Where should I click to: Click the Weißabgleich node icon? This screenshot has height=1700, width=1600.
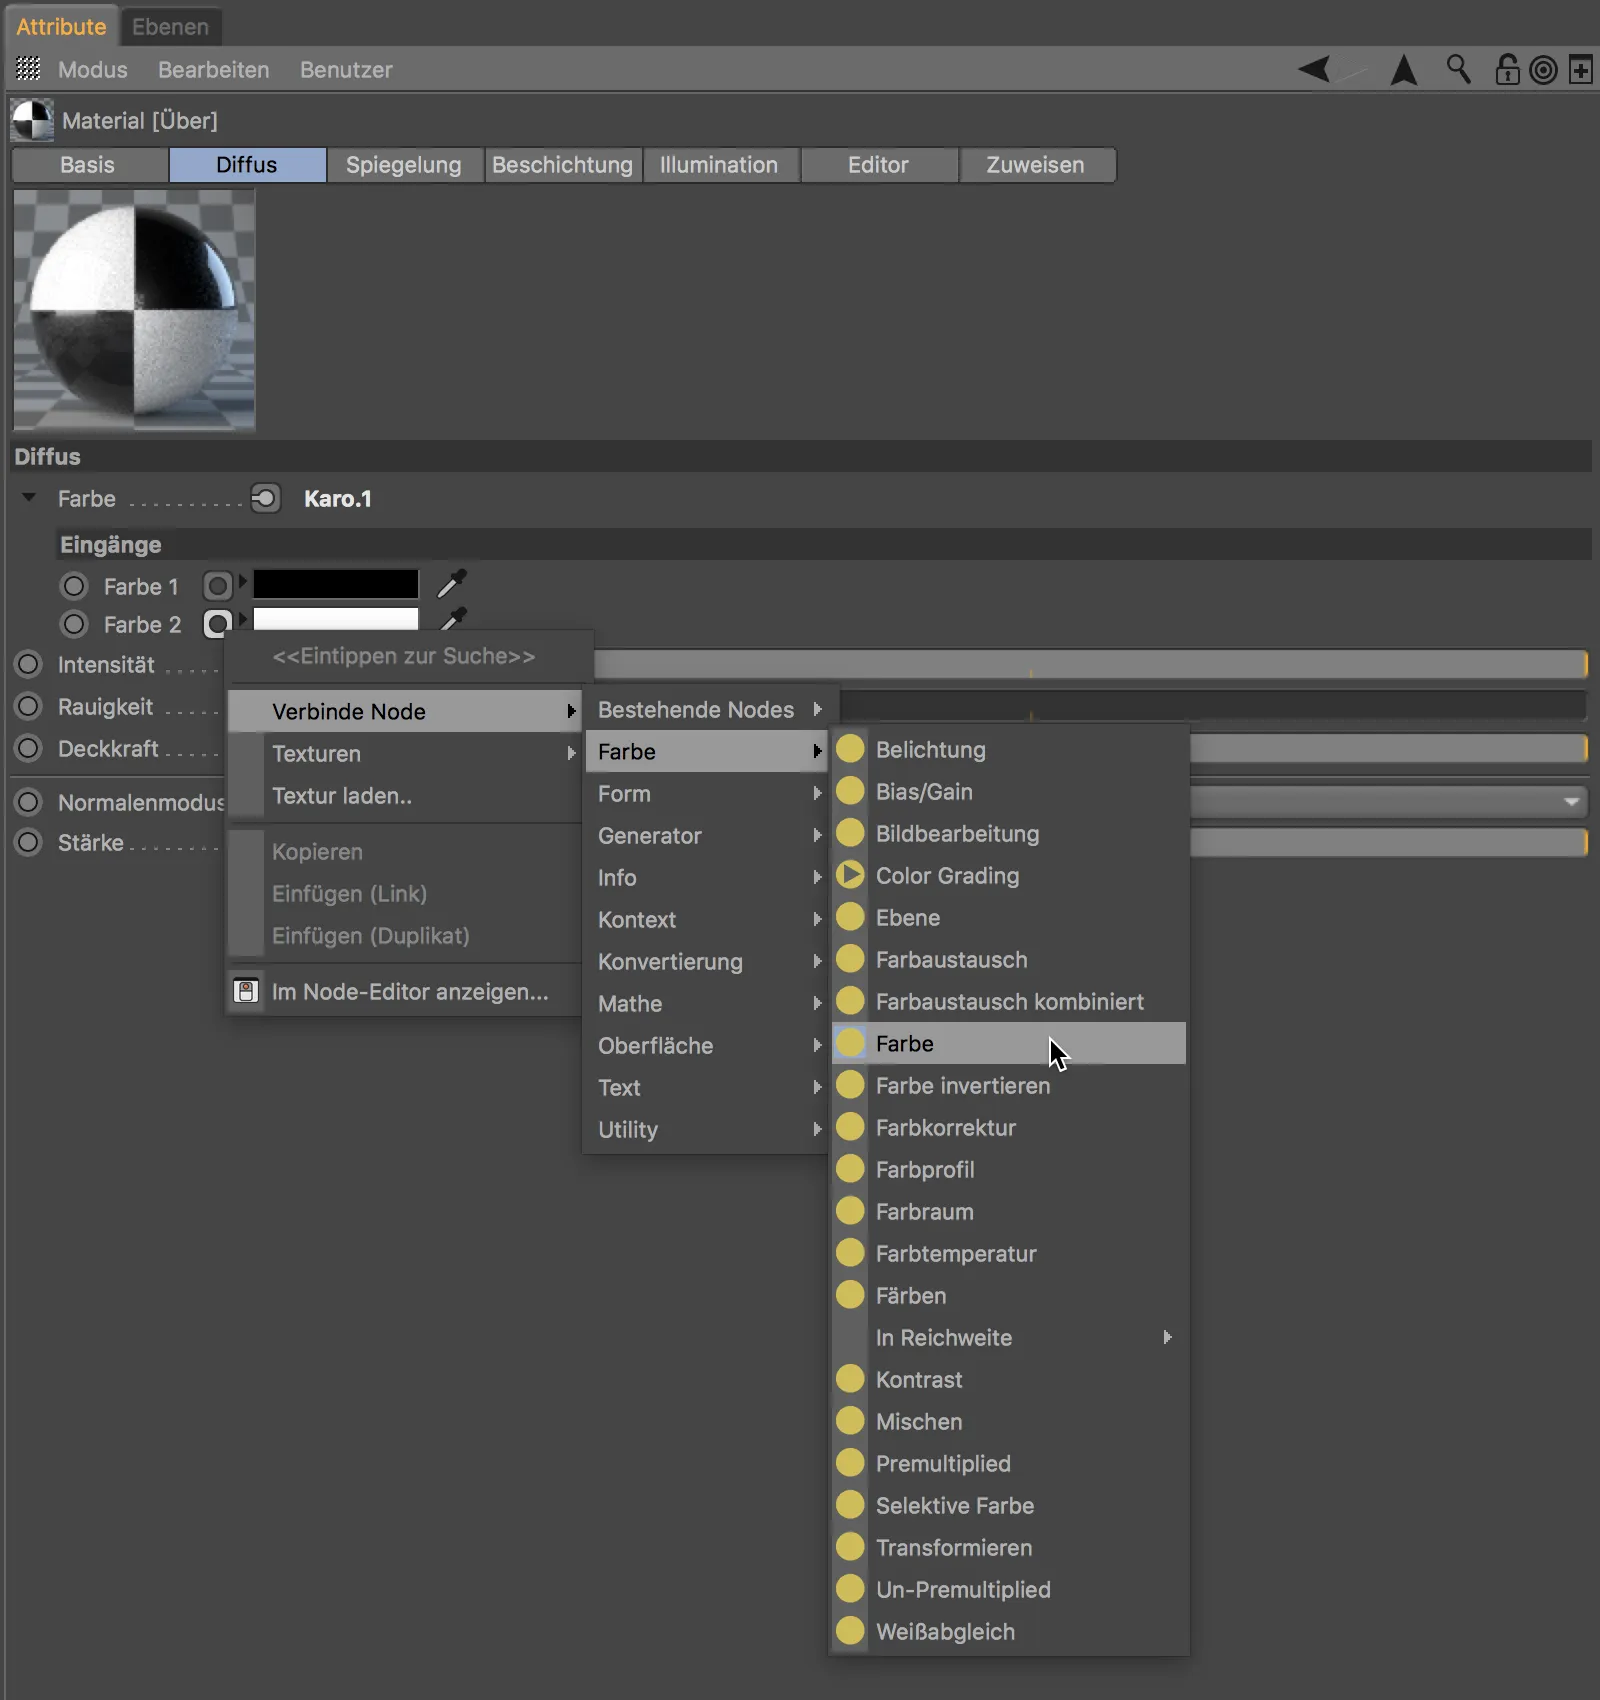(850, 1630)
